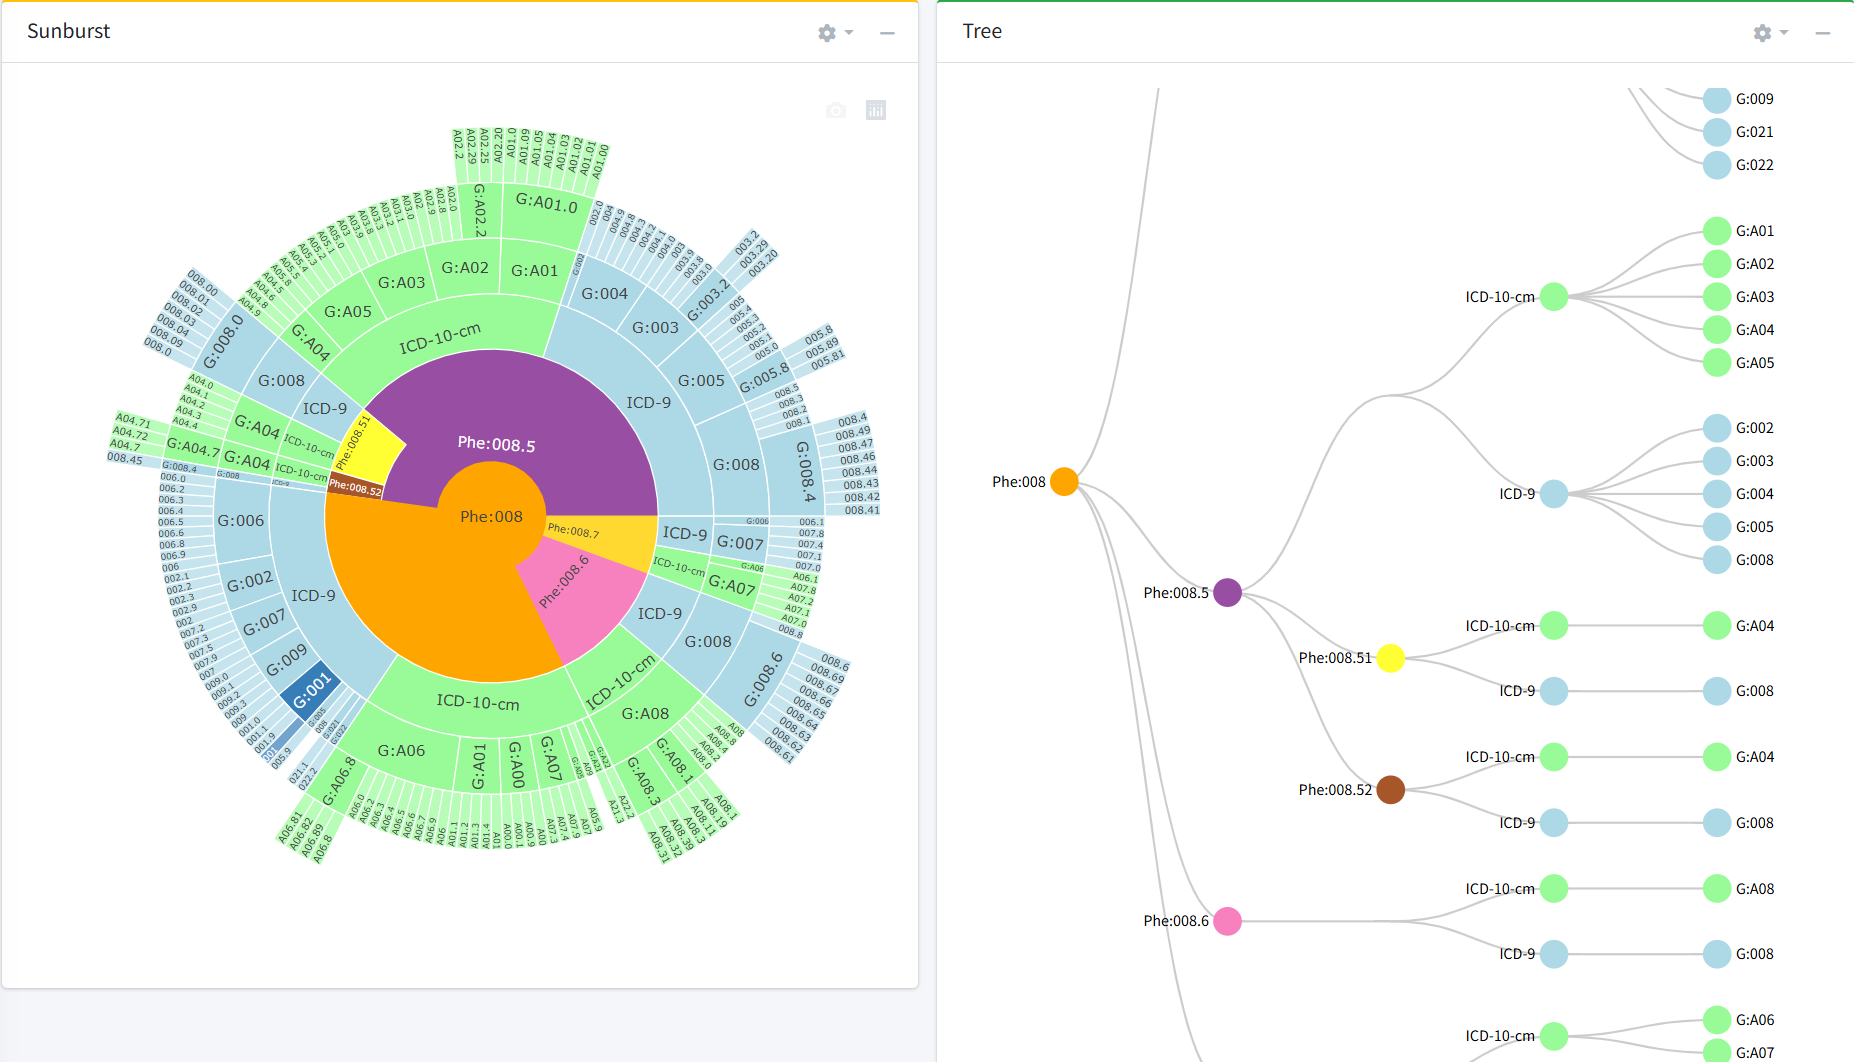This screenshot has width=1854, height=1062.
Task: Click the Phe:008 sunburst center circle
Action: [x=490, y=517]
